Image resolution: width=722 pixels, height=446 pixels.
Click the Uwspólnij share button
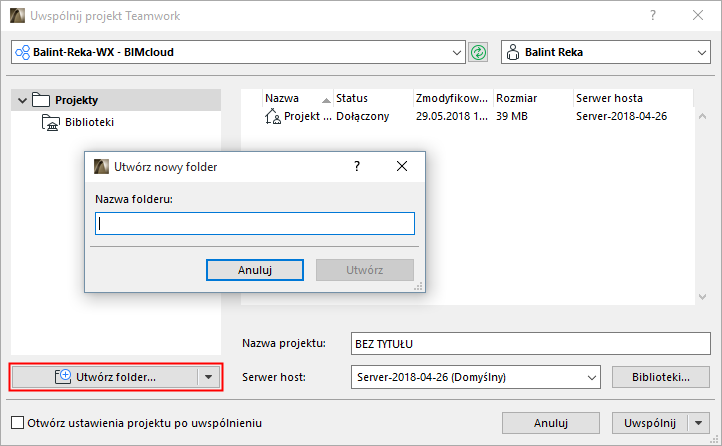[x=650, y=423]
